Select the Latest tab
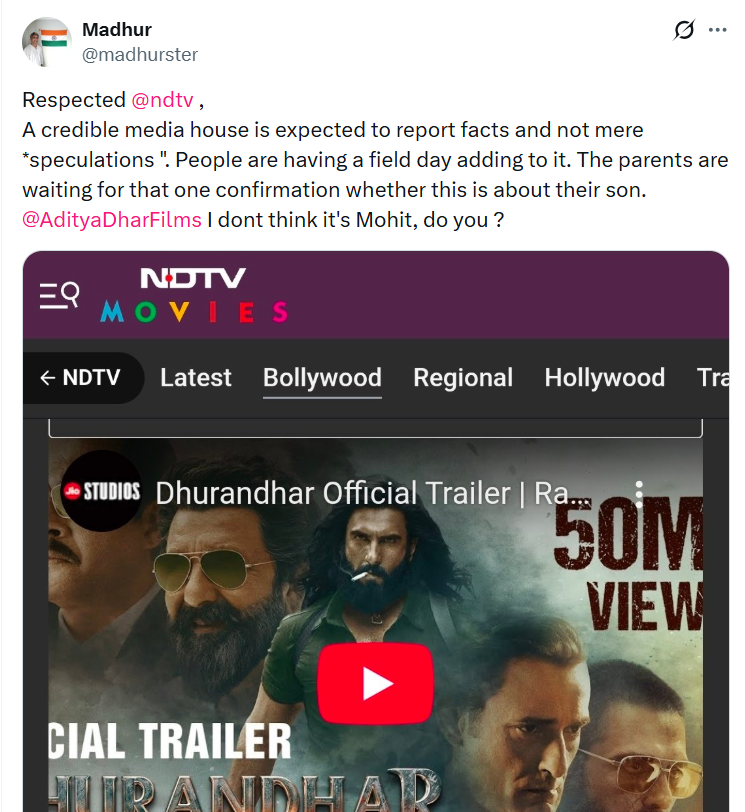 click(196, 378)
